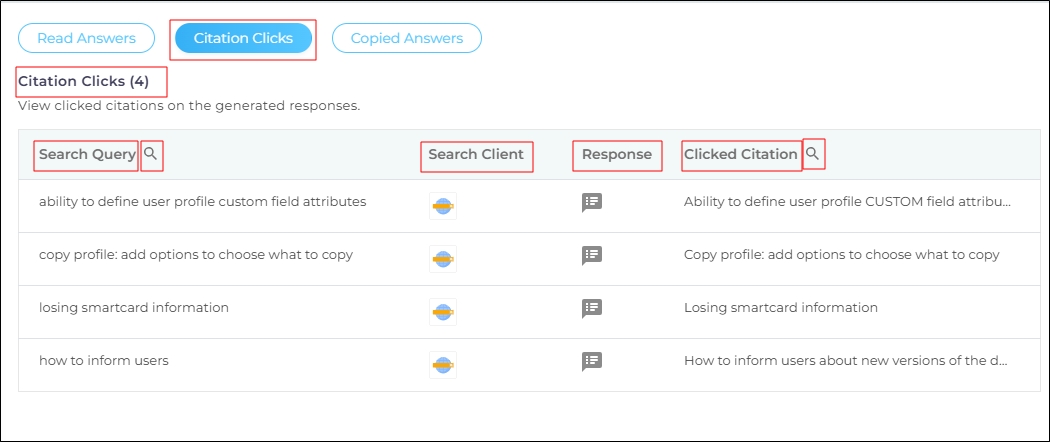
Task: Click search icon next to Search Query
Action: click(151, 154)
